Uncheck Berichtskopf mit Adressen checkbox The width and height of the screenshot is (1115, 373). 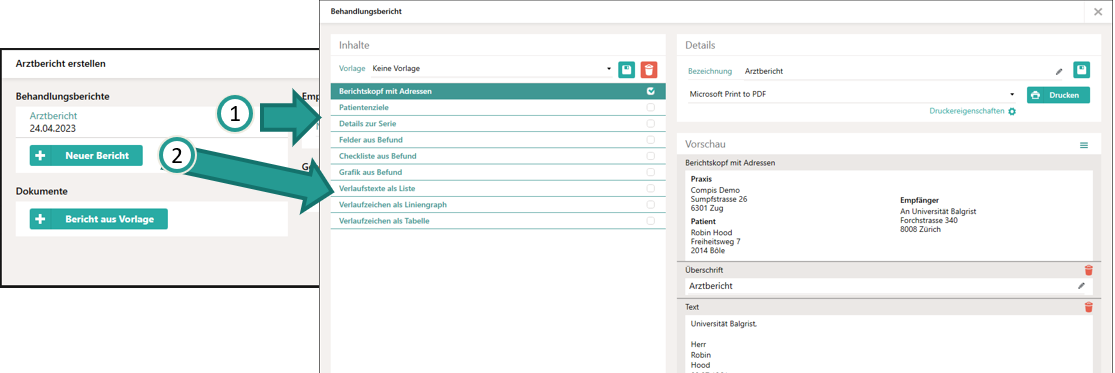651,91
